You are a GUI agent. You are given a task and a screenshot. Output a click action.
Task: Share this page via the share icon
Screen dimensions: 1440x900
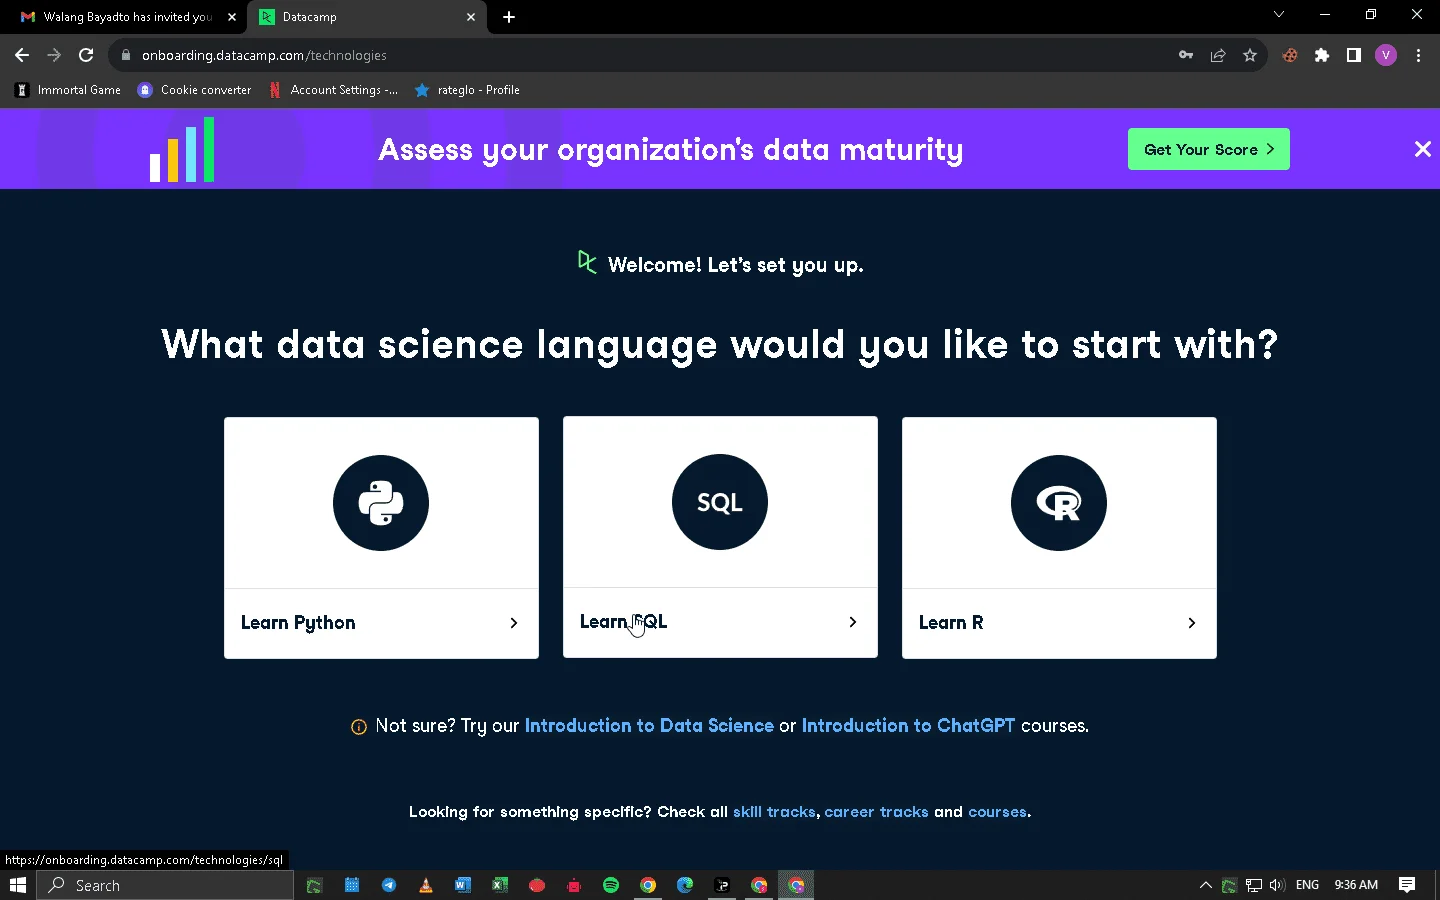(1218, 55)
